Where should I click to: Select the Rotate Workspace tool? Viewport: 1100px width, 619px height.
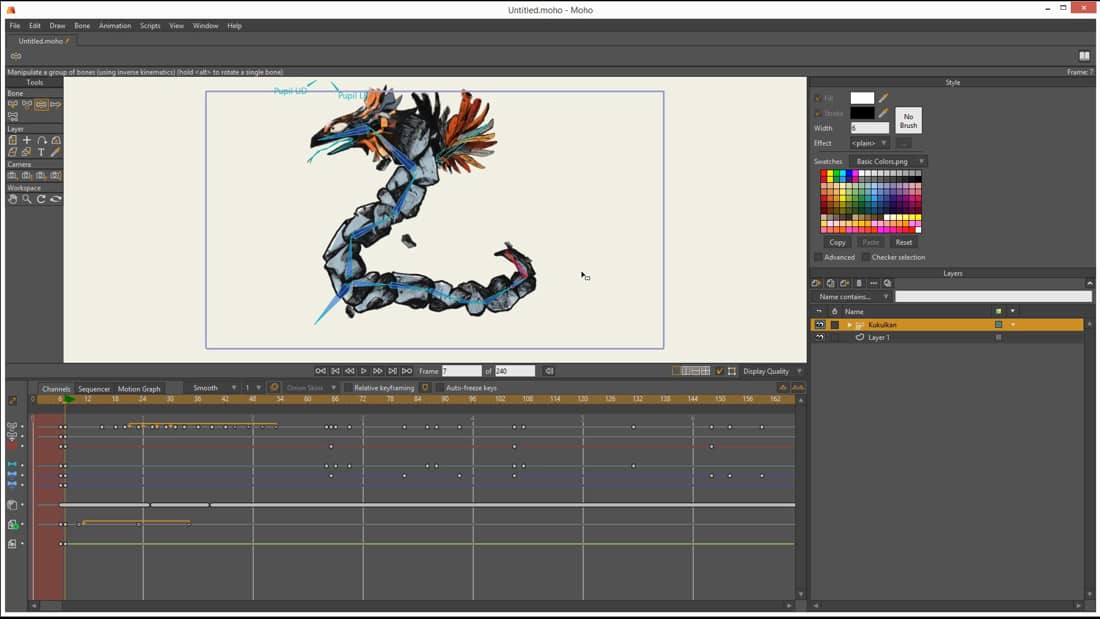tap(41, 199)
